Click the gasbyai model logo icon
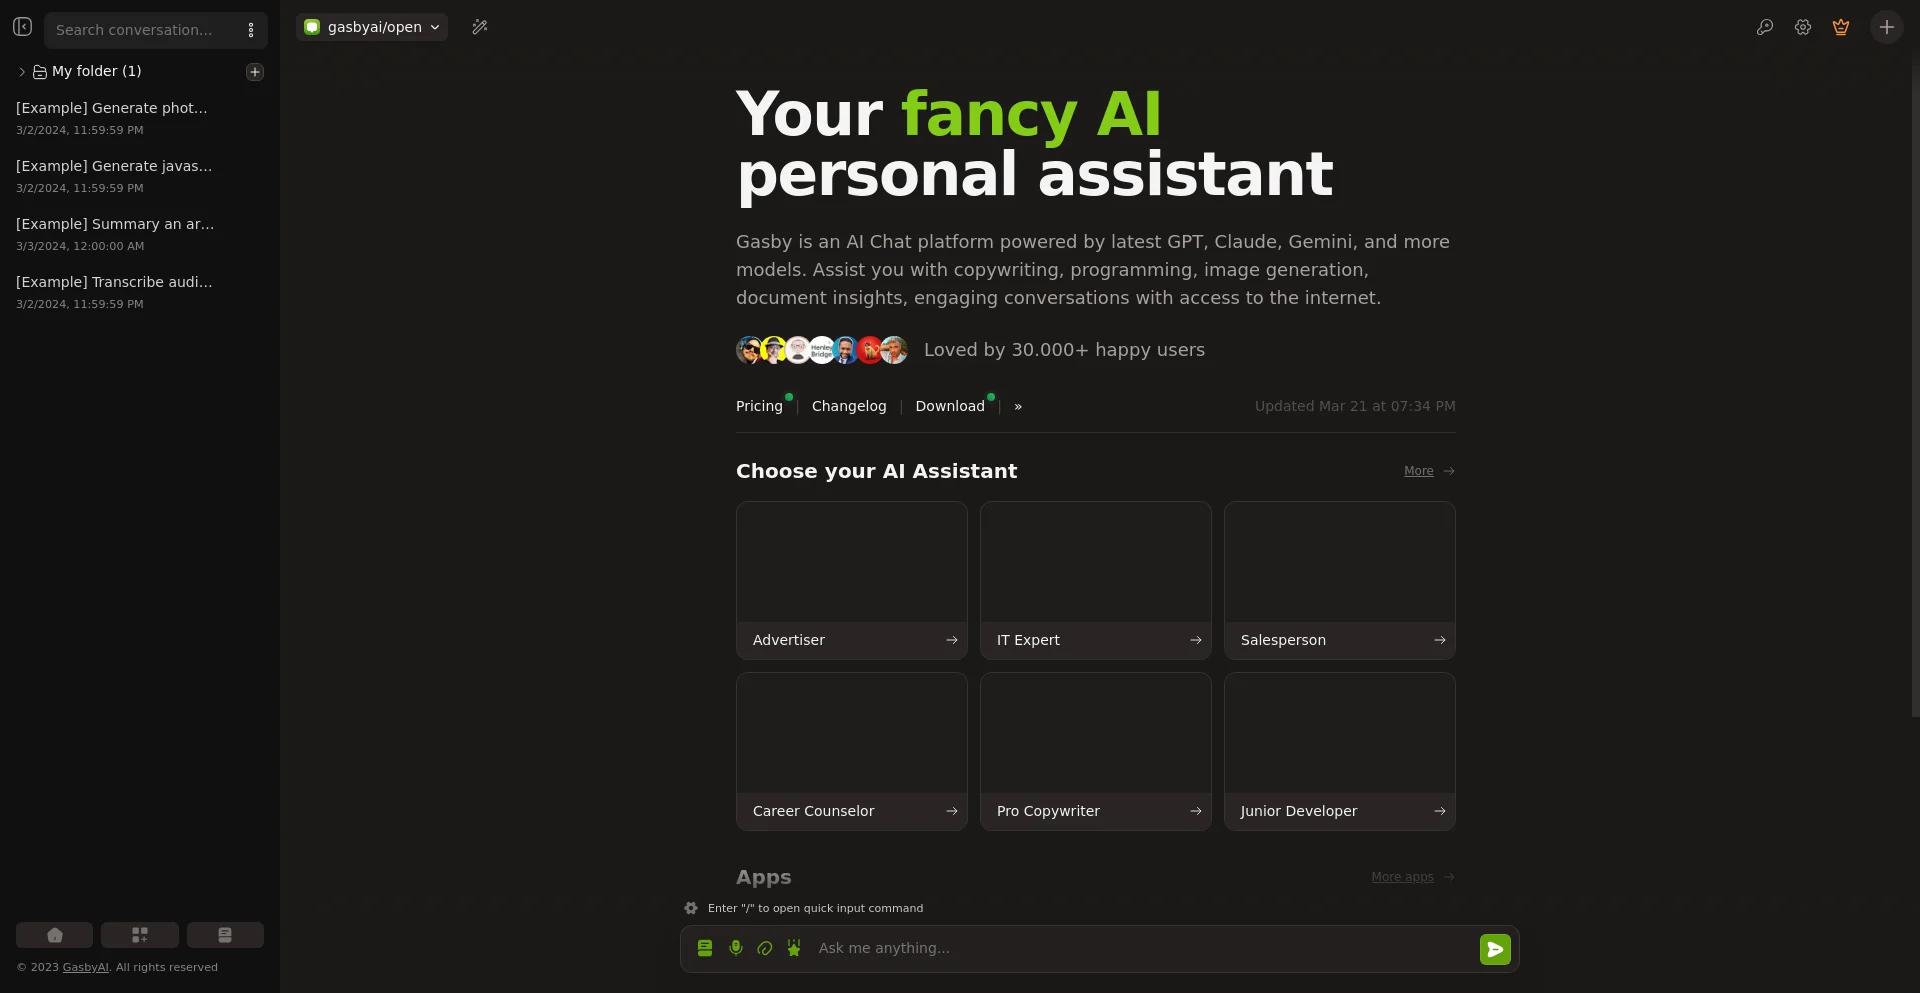This screenshot has height=993, width=1920. [312, 27]
